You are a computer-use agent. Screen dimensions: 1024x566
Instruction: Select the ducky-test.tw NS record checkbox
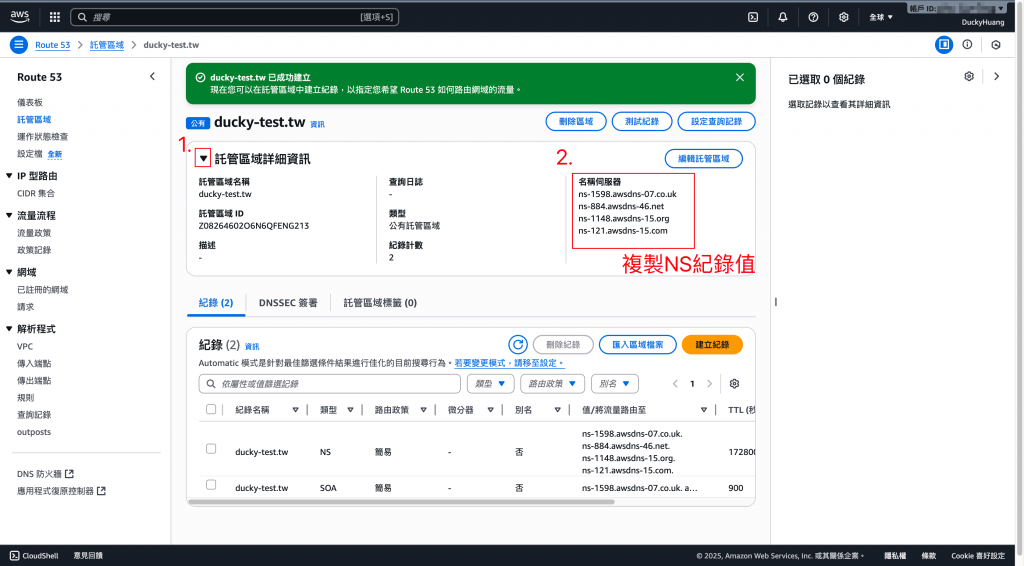211,448
